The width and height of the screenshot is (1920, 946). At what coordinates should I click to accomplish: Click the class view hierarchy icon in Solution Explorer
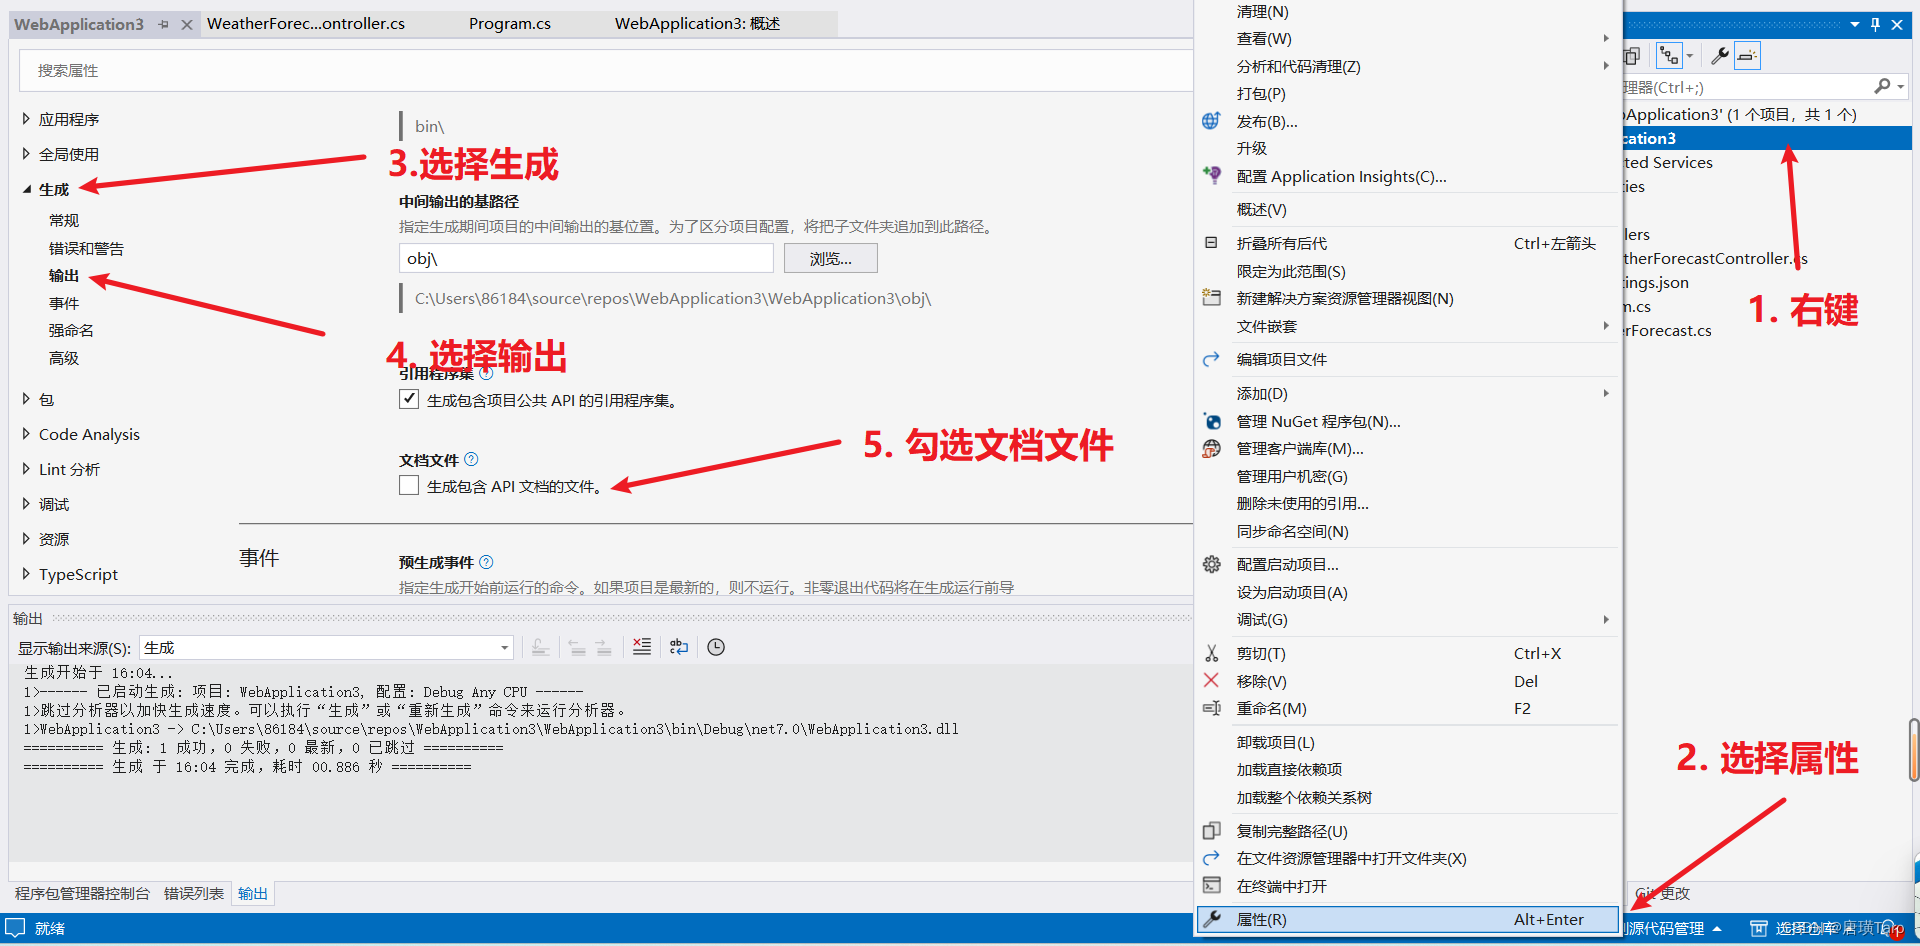[x=1669, y=56]
